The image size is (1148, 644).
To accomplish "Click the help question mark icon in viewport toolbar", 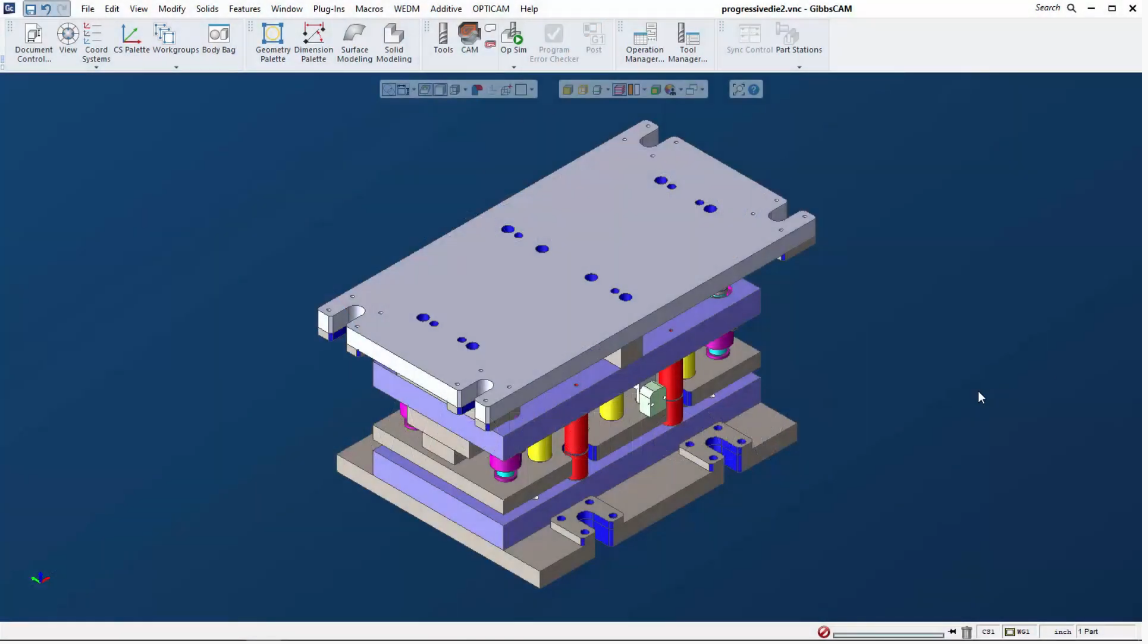I will 753,89.
